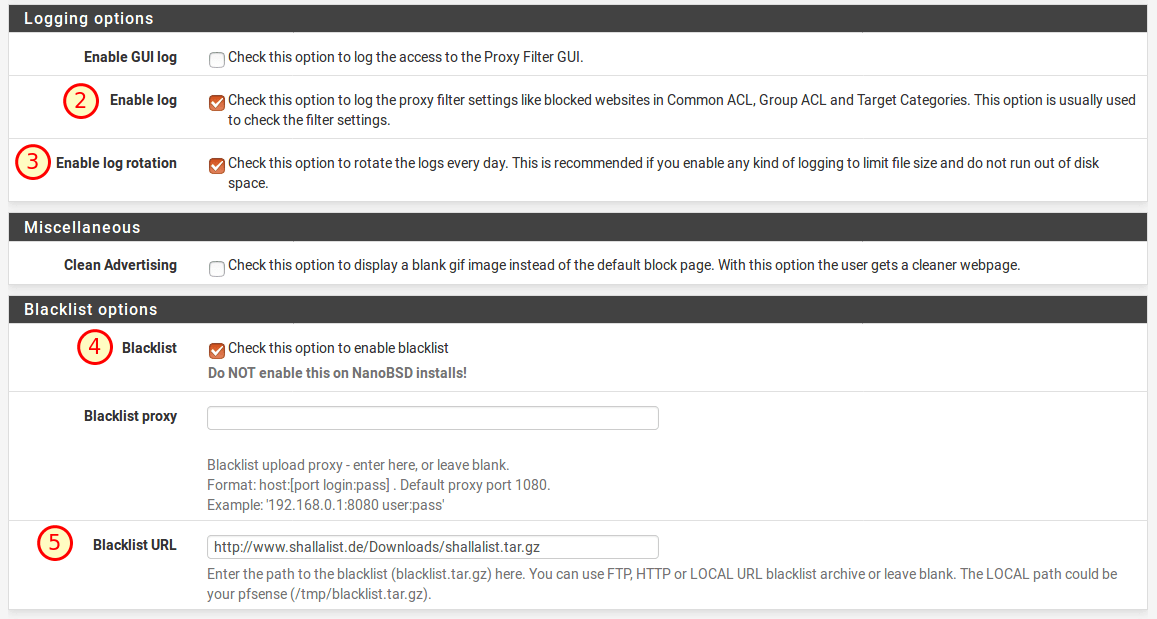Select the Clean Advertising label text
This screenshot has width=1157, height=619.
coord(120,265)
